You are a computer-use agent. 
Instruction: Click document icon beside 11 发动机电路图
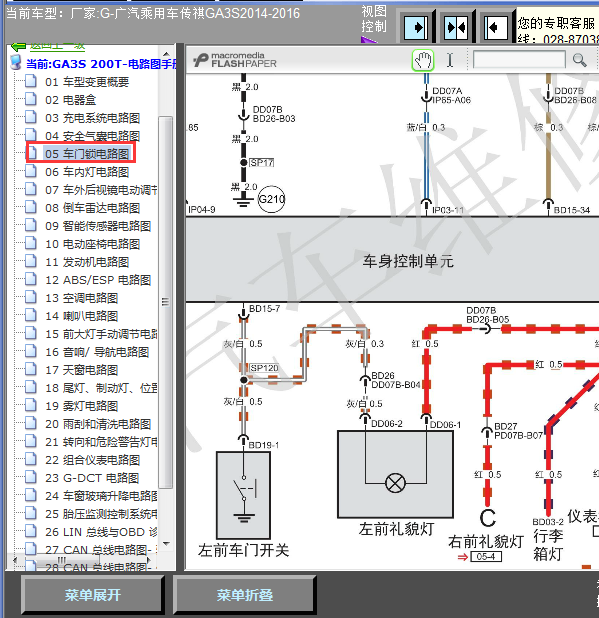31,261
